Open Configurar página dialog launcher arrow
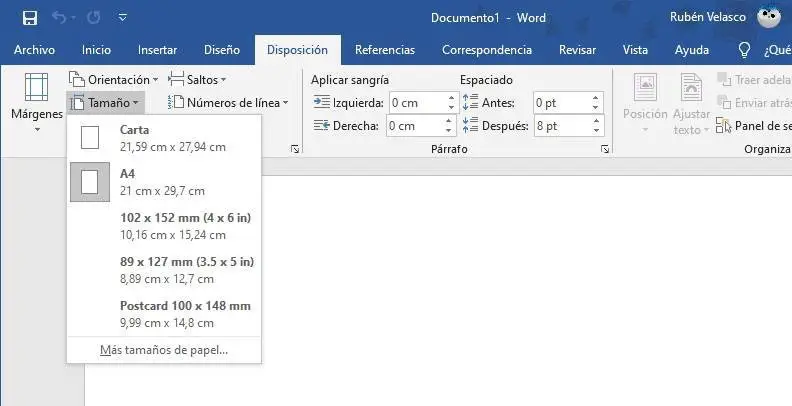Image resolution: width=792 pixels, height=406 pixels. pyautogui.click(x=295, y=149)
